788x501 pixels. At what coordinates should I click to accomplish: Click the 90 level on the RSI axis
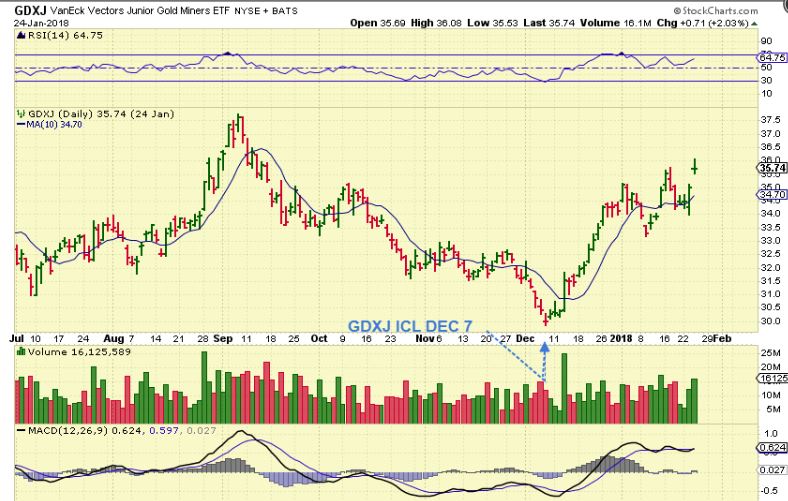point(766,41)
